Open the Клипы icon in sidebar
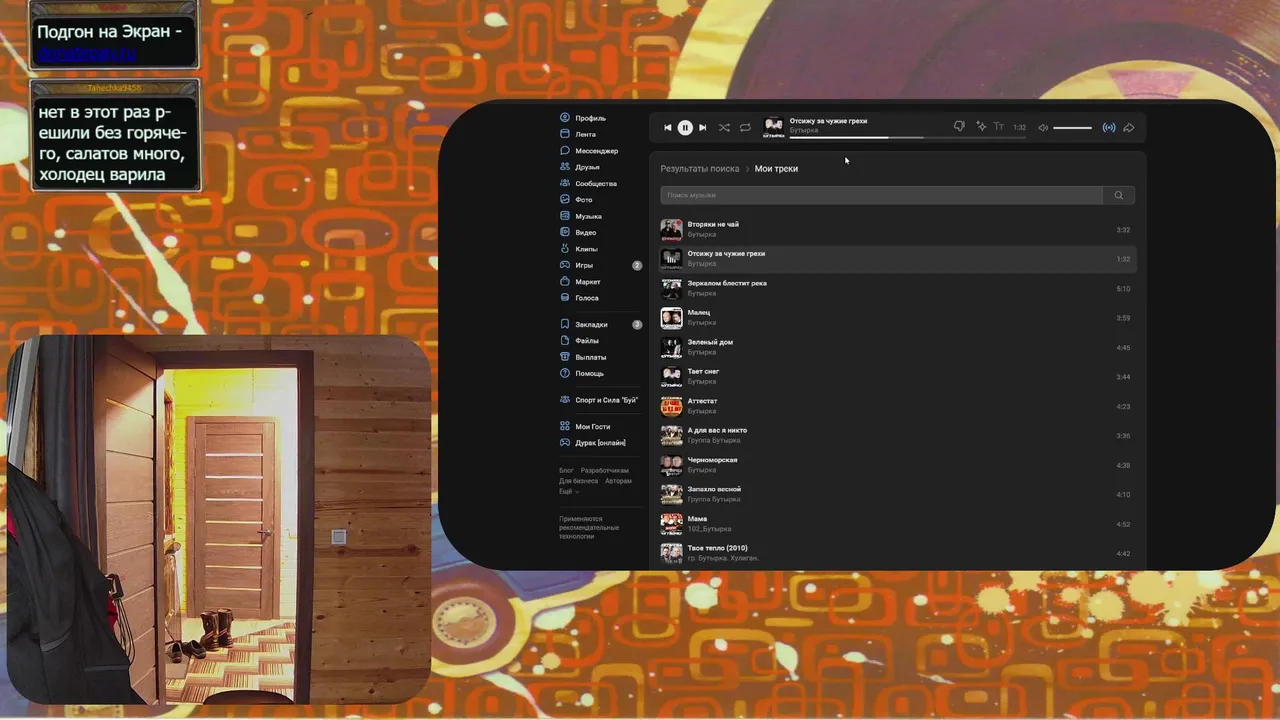The width and height of the screenshot is (1280, 720). click(565, 249)
